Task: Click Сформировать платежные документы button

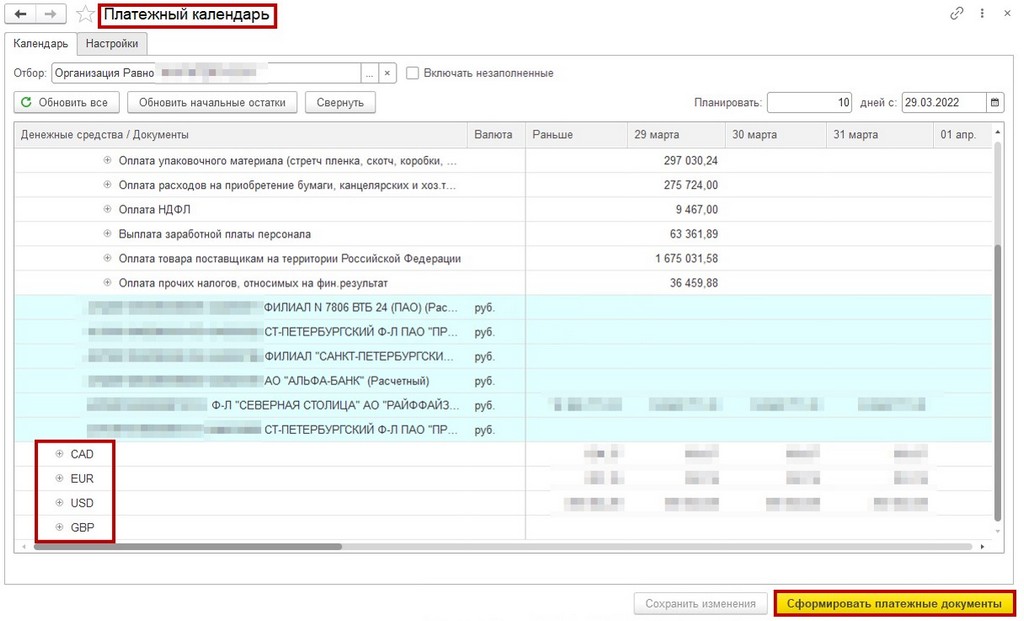Action: [894, 603]
